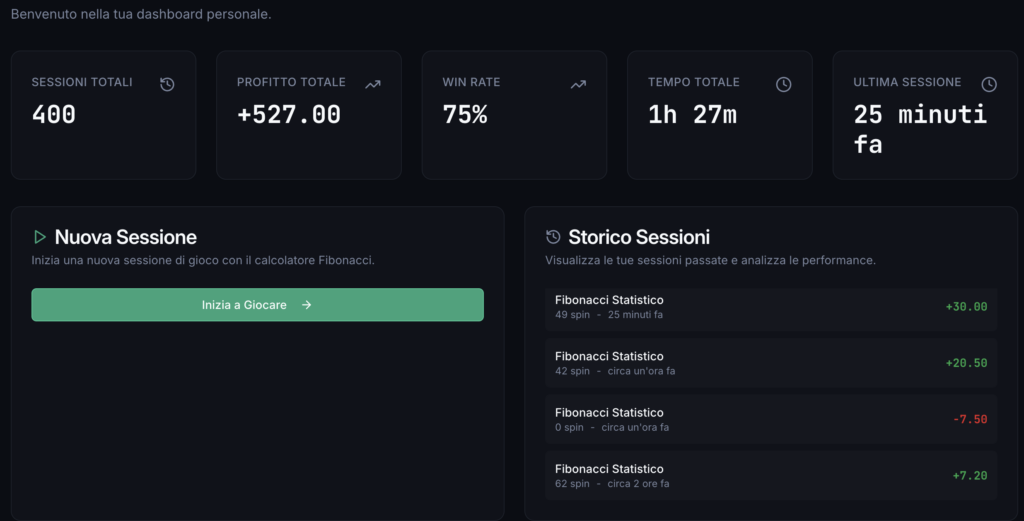The width and height of the screenshot is (1024, 521).
Task: Click the Tempo Totale 1h 27m value
Action: [x=692, y=115]
